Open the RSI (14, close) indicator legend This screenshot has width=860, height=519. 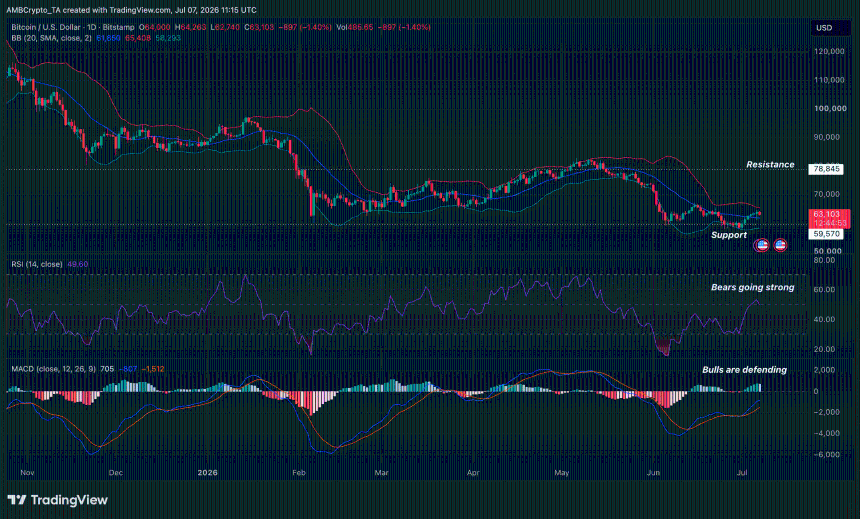37,264
